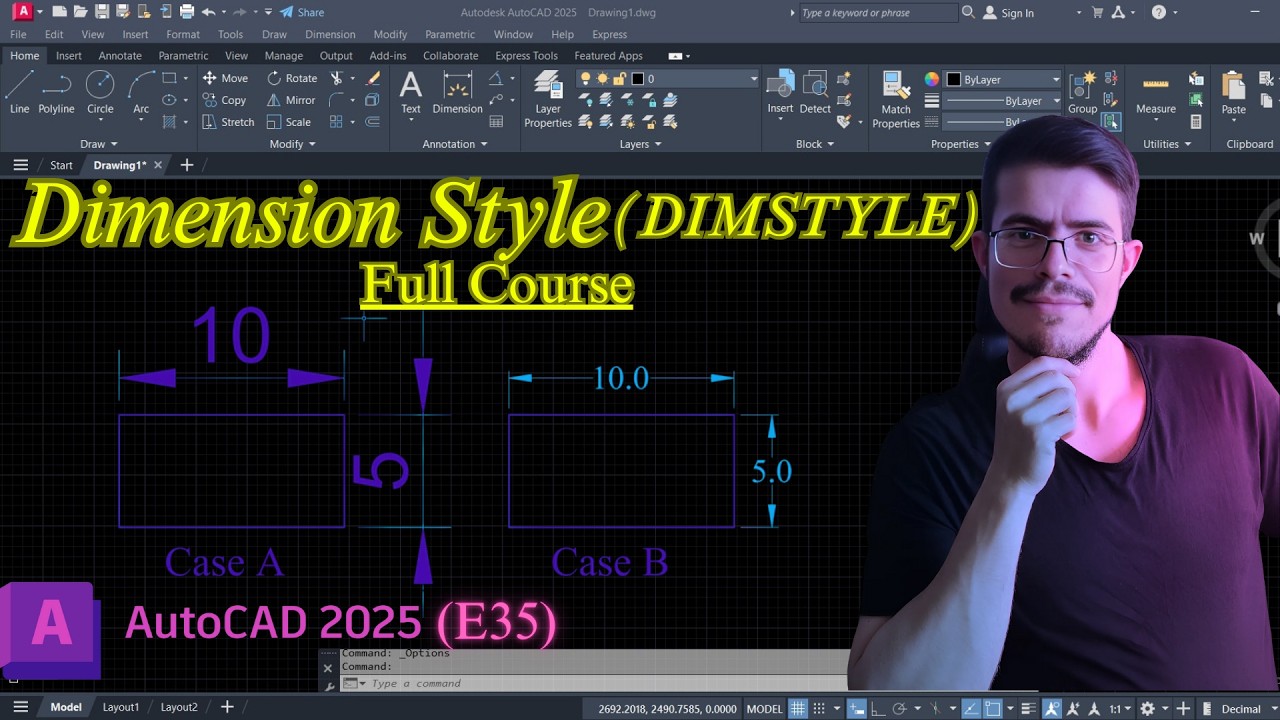
Task: Close the Drawing1 file tab
Action: [x=157, y=165]
